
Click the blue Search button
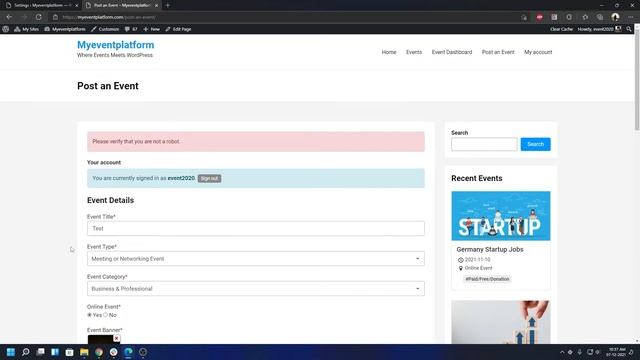pos(535,144)
